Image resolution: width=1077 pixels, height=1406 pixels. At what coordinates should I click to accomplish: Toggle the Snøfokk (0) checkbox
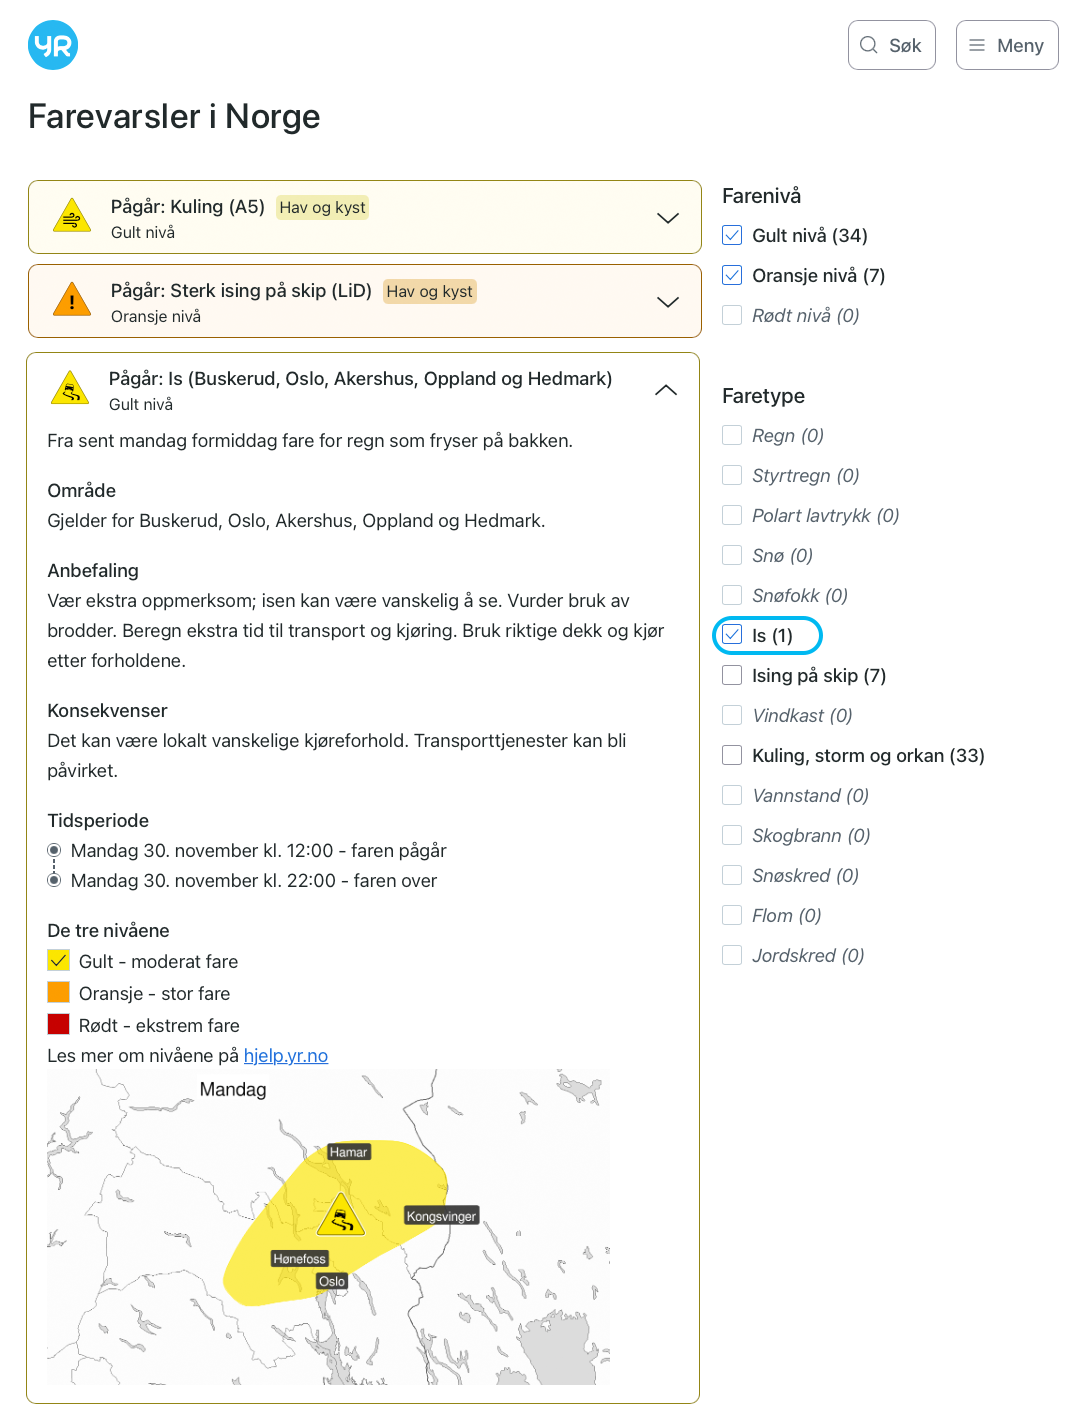point(732,595)
